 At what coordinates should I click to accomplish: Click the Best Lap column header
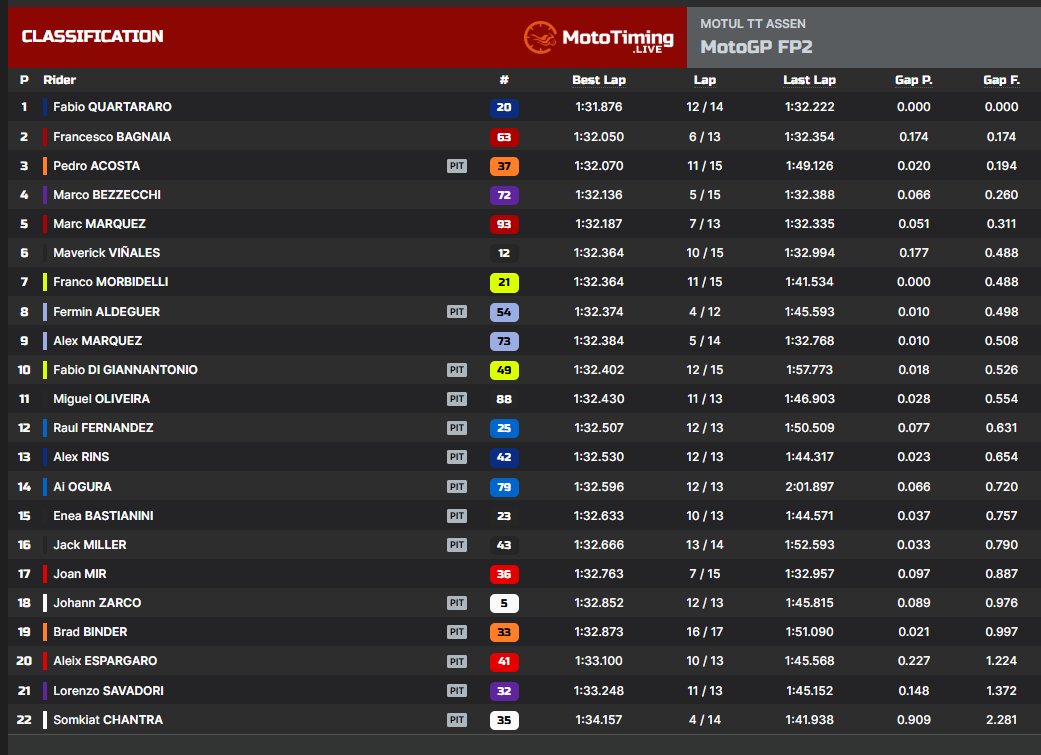(599, 80)
